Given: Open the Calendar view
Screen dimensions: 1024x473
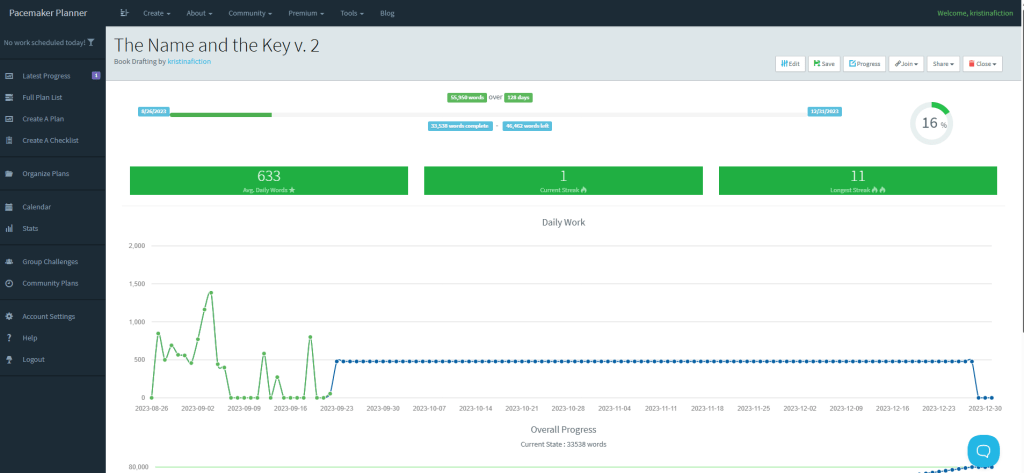Looking at the screenshot, I should coord(36,207).
